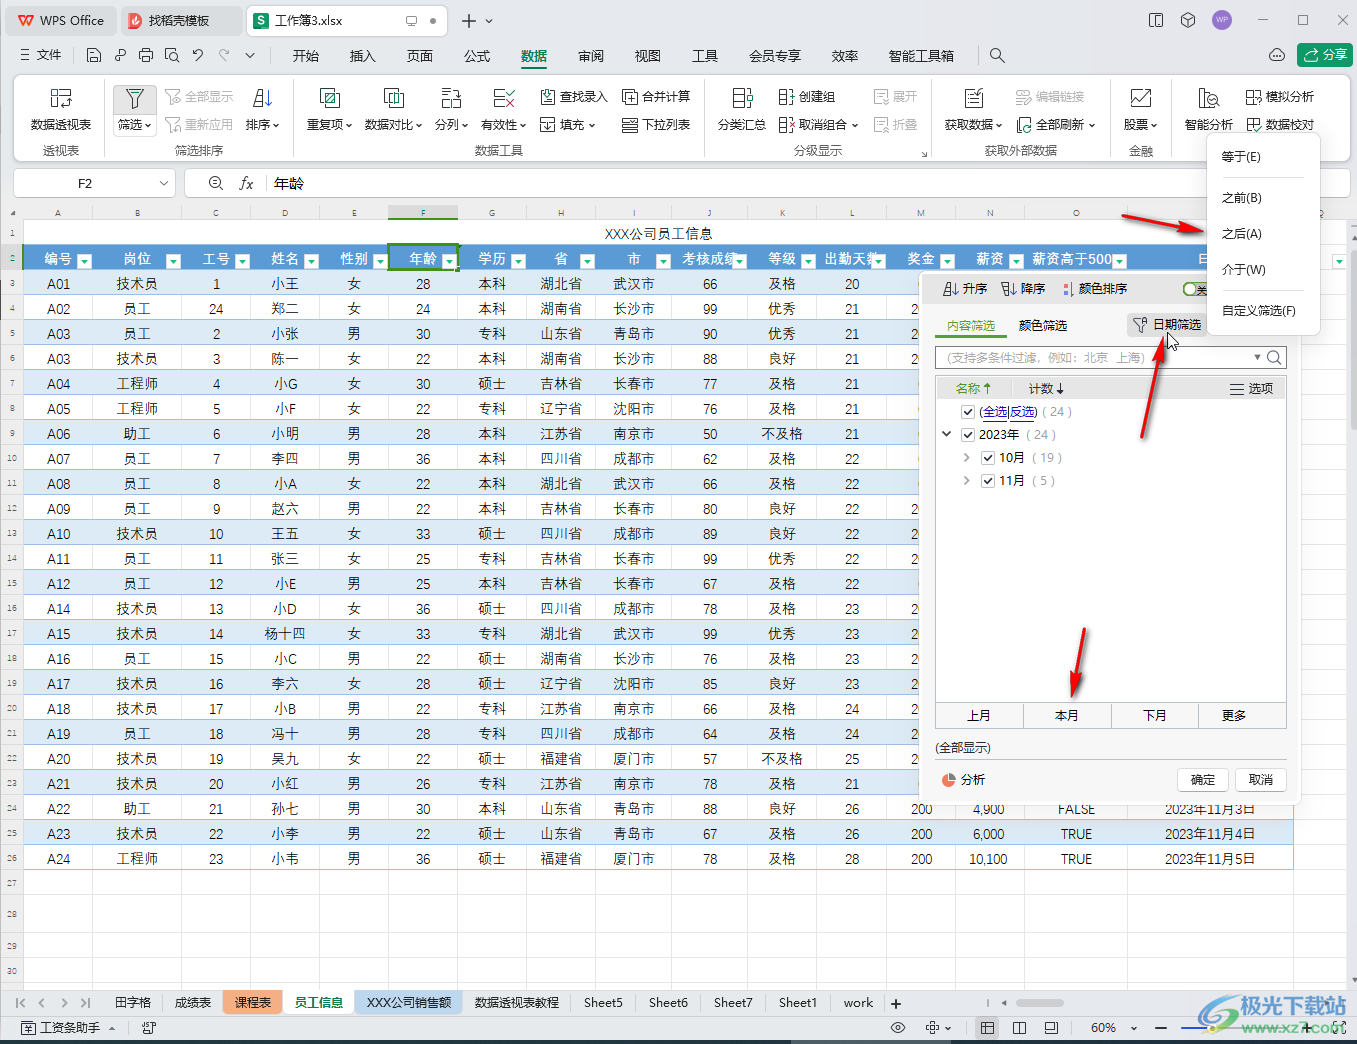The height and width of the screenshot is (1044, 1357).
Task: Toggle the switch next to 颜色排序
Action: [x=1194, y=289]
